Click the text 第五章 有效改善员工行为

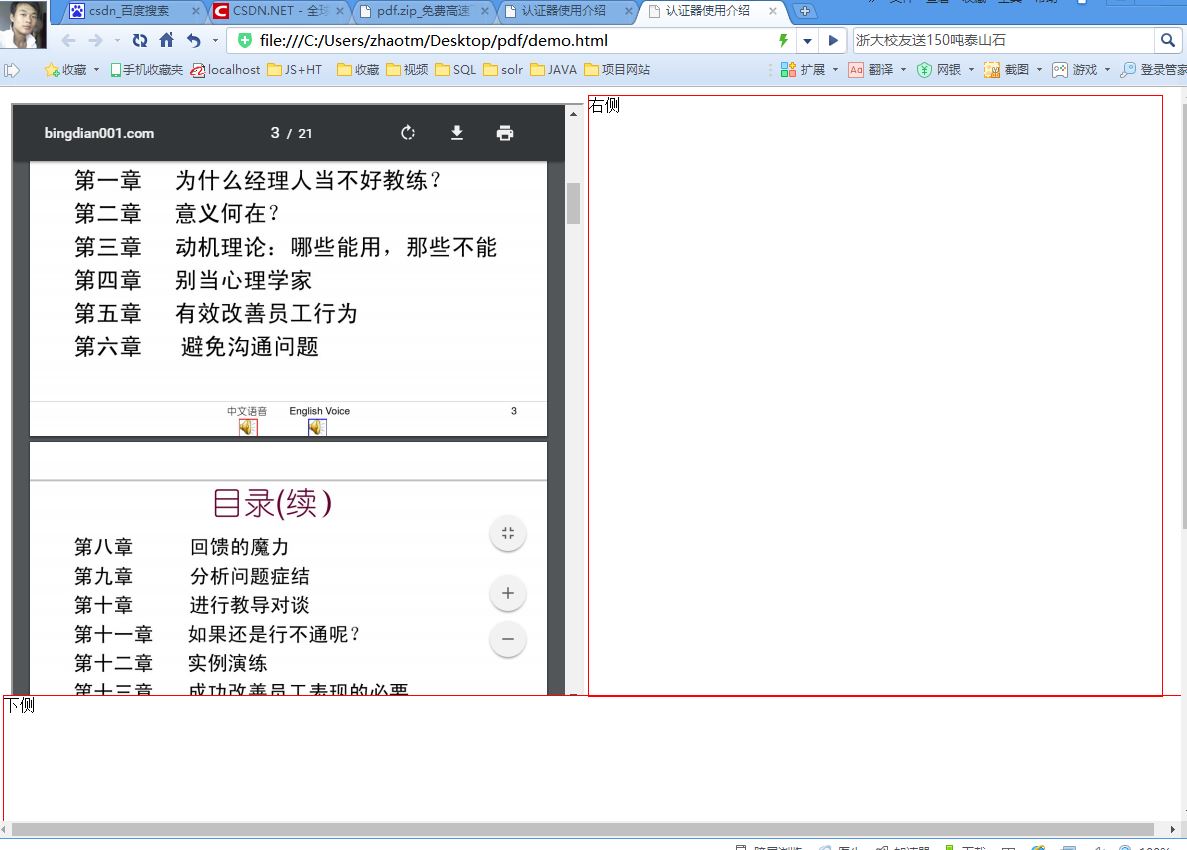point(216,313)
